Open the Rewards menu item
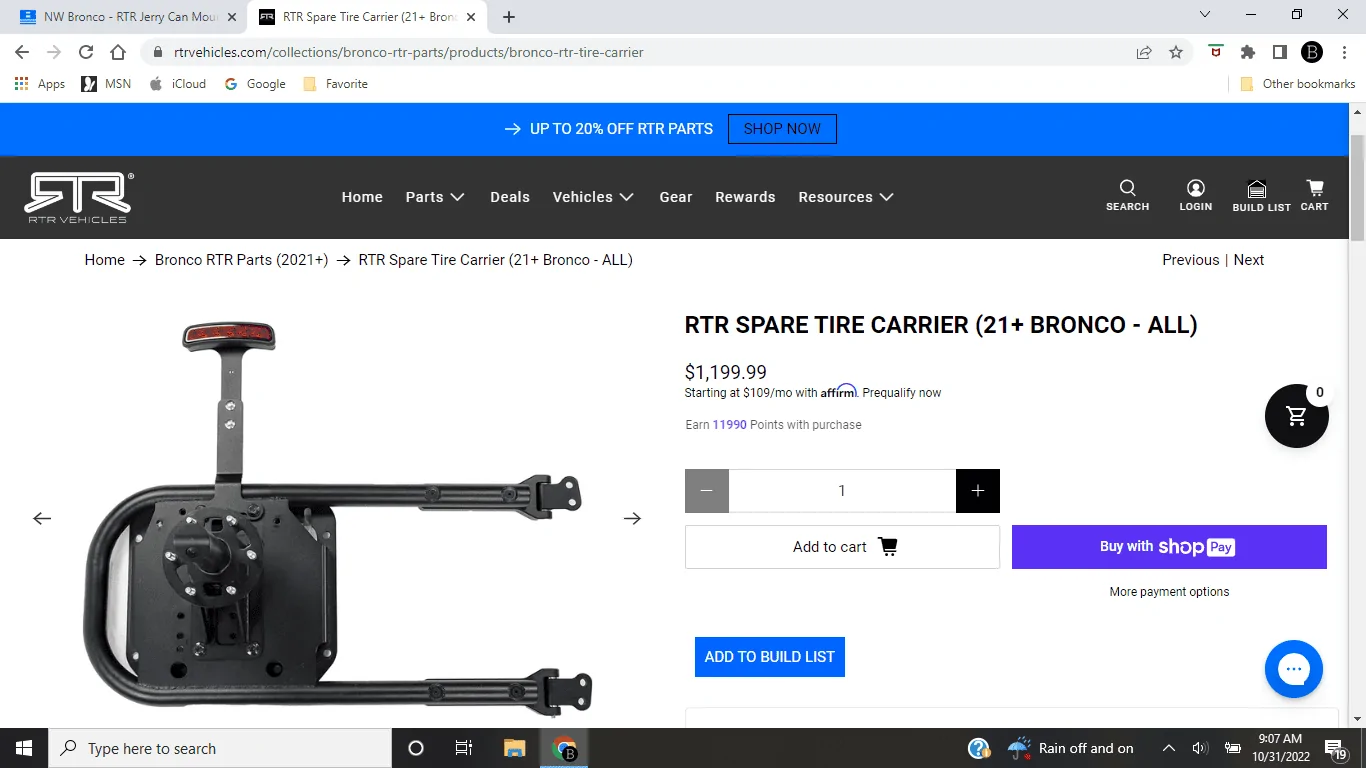 745,197
